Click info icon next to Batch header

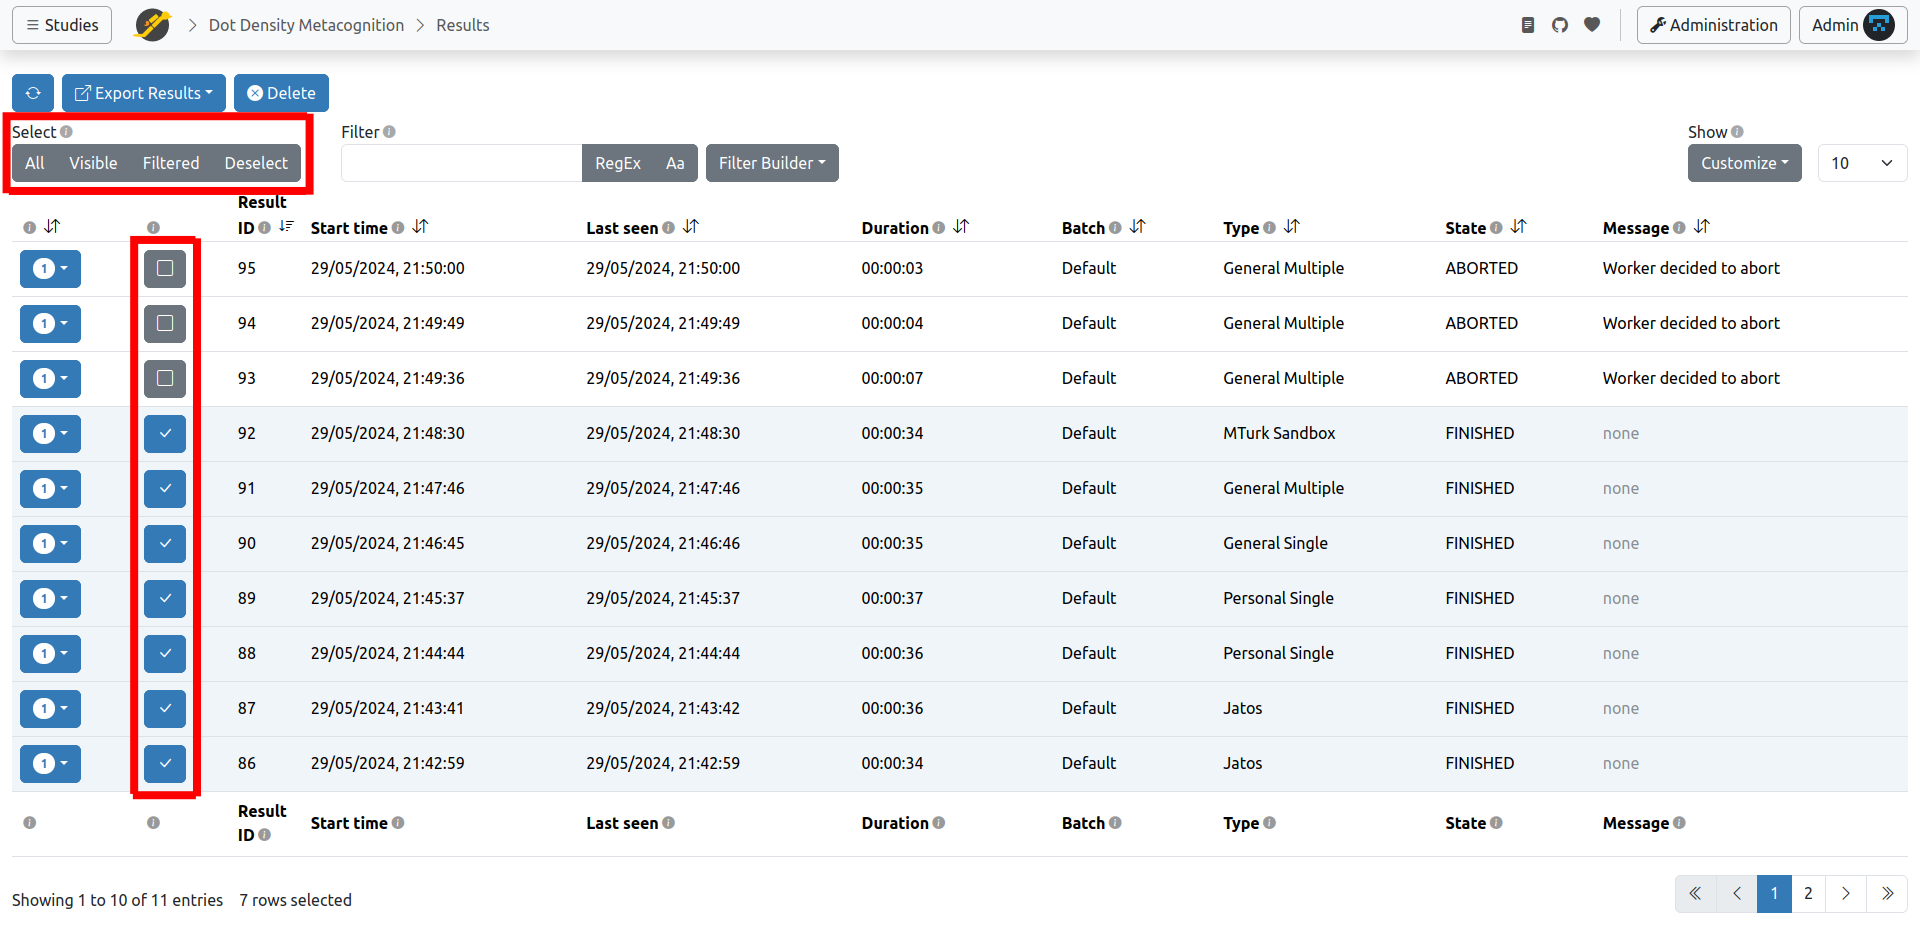tap(1115, 228)
